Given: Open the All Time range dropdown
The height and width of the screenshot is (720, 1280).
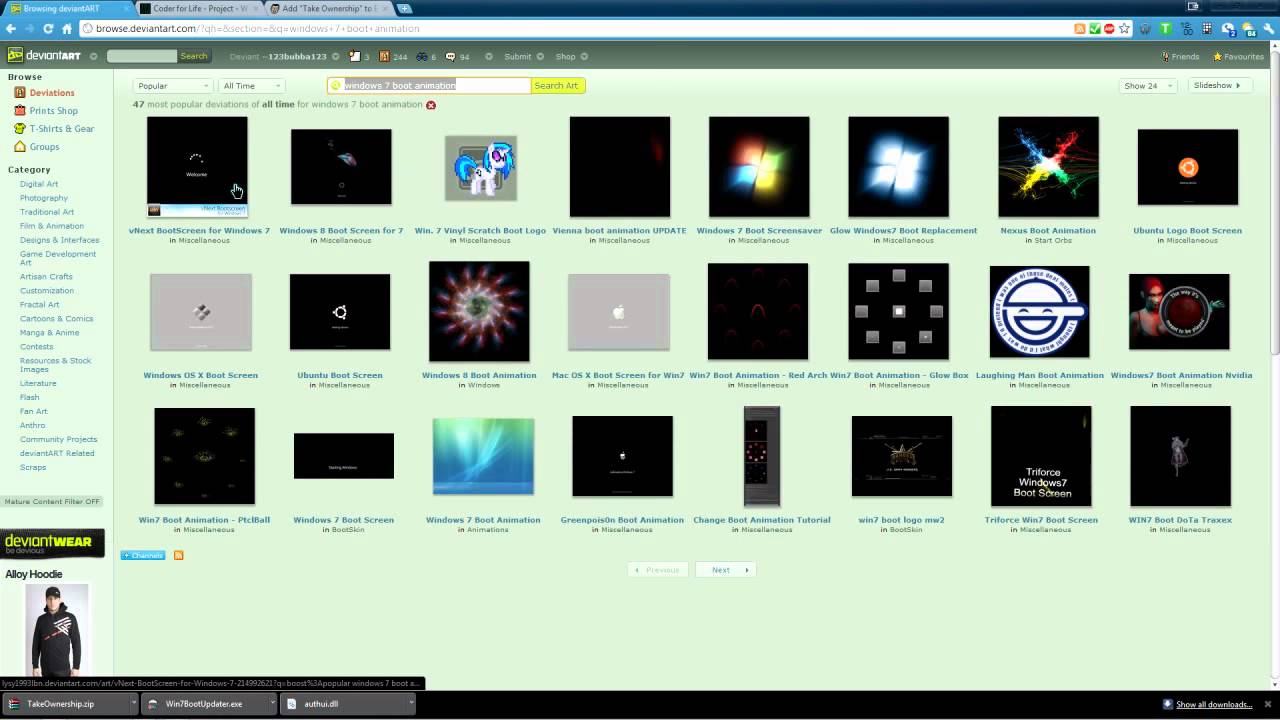Looking at the screenshot, I should pyautogui.click(x=251, y=86).
